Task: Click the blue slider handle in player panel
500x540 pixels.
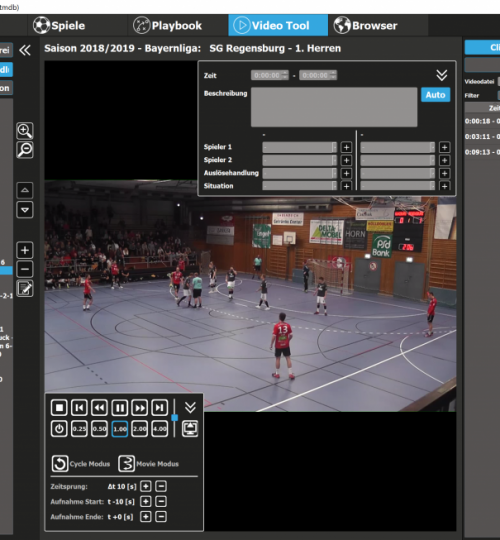Action: coord(175,417)
